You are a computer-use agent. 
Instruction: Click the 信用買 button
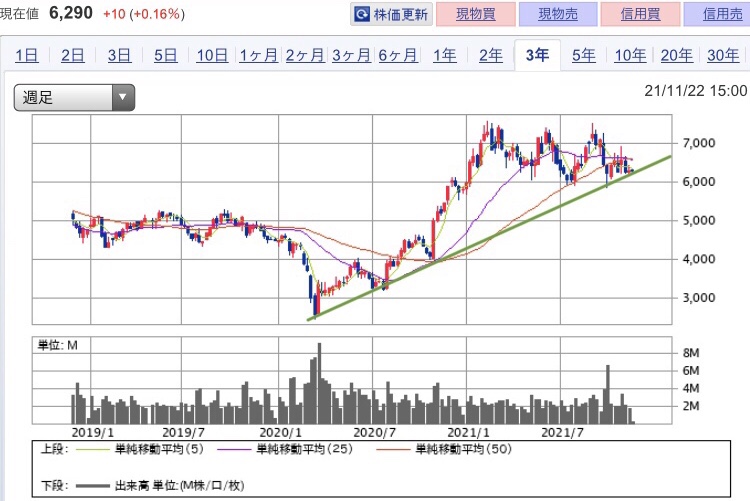640,14
